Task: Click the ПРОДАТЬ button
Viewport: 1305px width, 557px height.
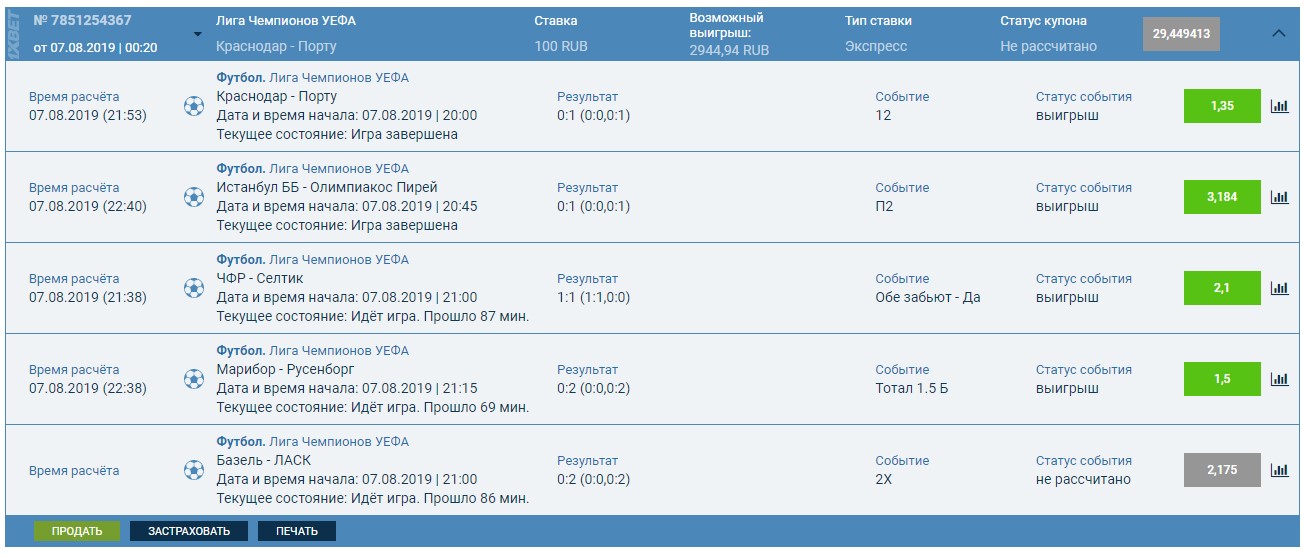Action: point(77,531)
